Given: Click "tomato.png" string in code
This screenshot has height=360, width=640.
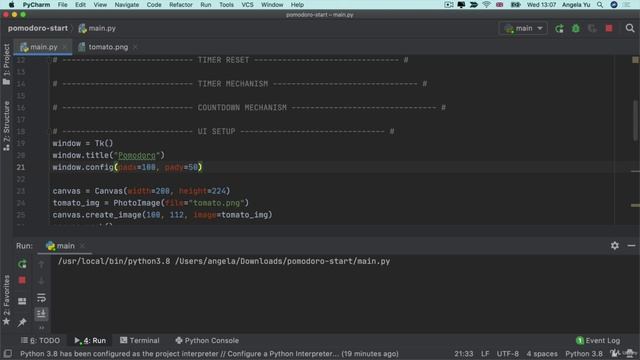Looking at the screenshot, I should [216, 203].
